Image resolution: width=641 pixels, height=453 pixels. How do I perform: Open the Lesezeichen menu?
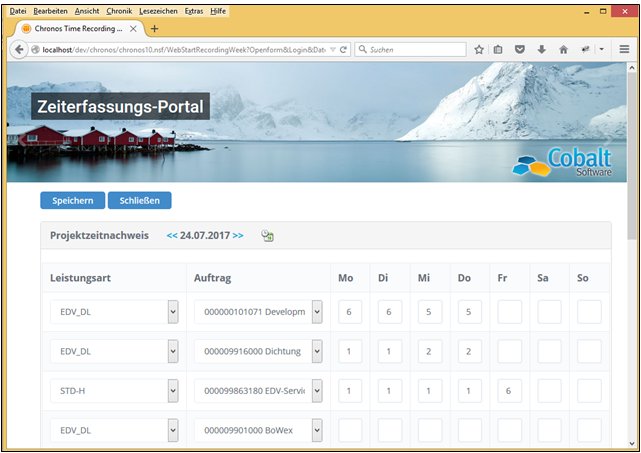click(x=158, y=10)
